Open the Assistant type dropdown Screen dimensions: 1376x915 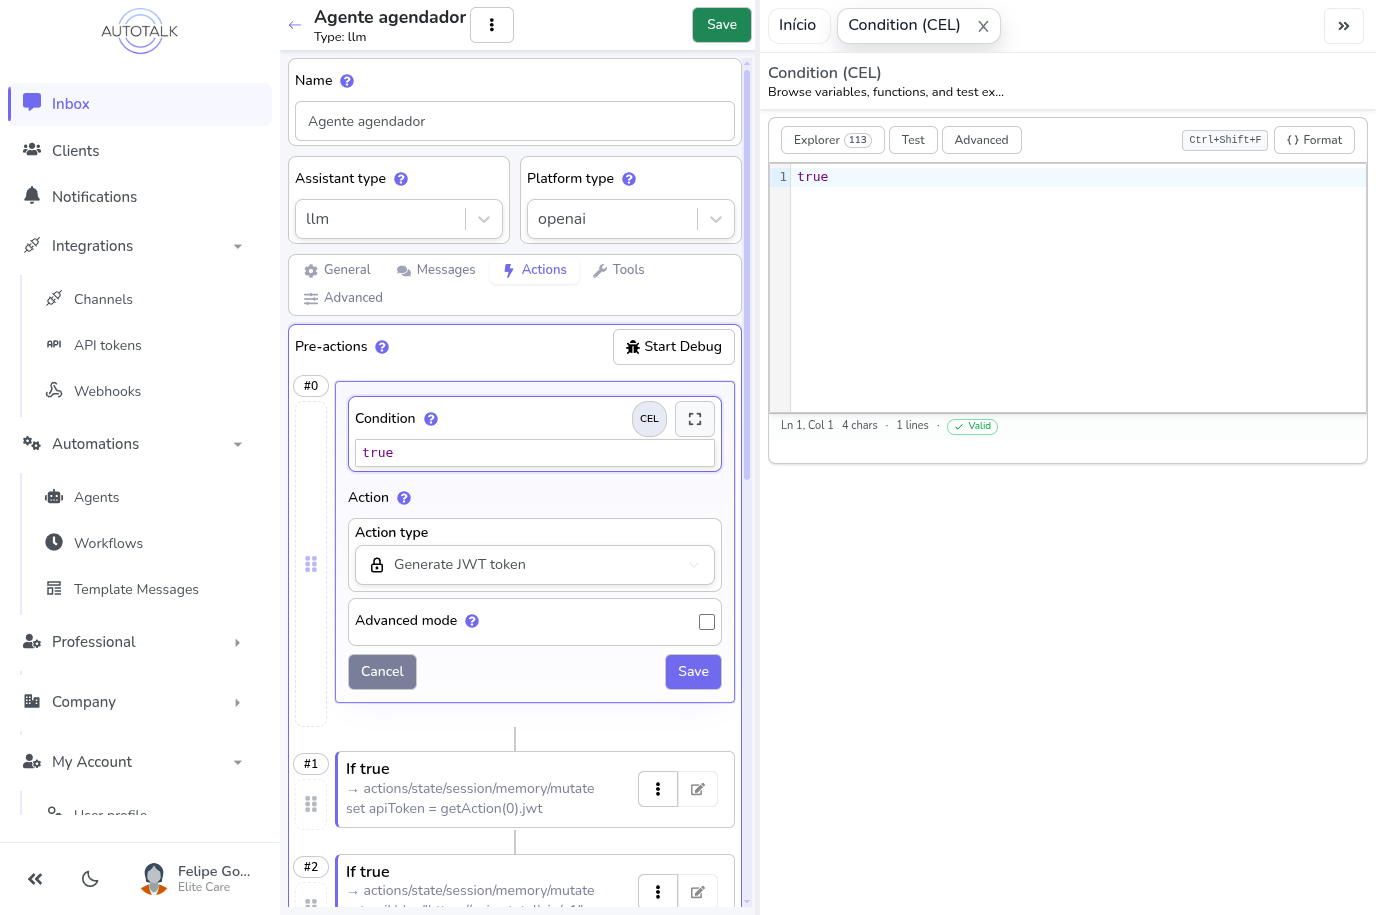(483, 218)
